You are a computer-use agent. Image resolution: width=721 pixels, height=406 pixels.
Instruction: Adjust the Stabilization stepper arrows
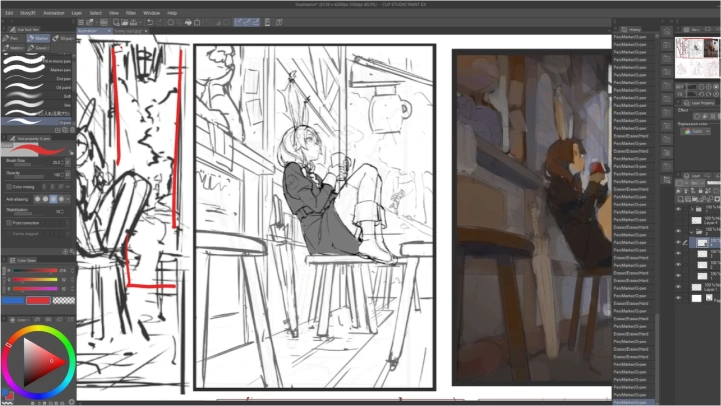[x=62, y=212]
